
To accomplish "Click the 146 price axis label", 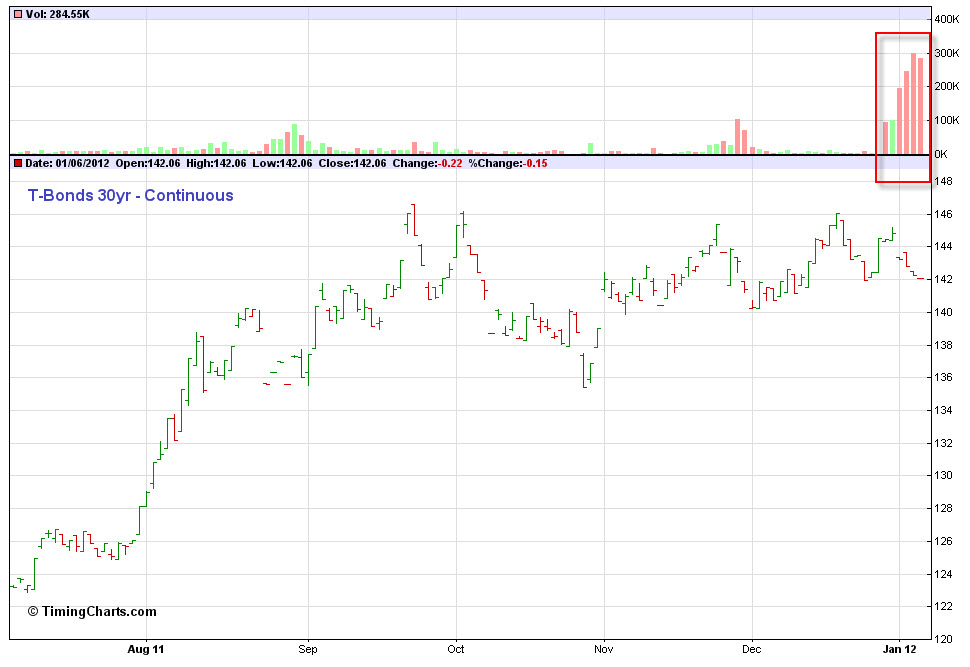I will [x=944, y=214].
